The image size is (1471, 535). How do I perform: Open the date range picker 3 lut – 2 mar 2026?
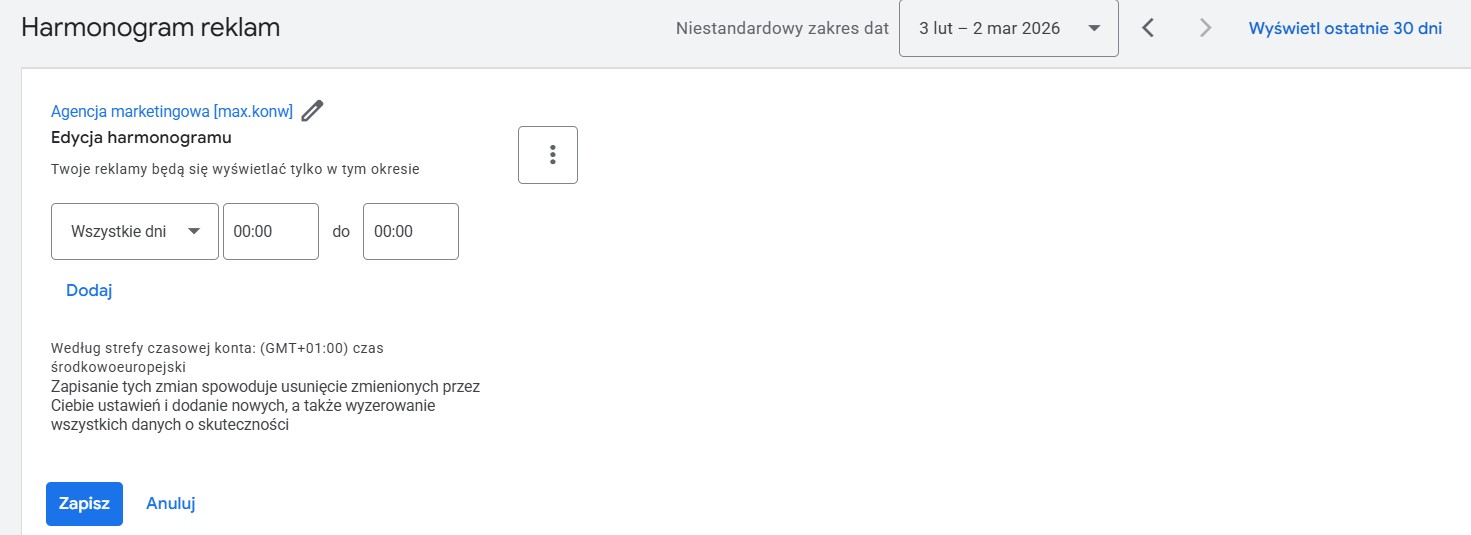pos(1008,29)
